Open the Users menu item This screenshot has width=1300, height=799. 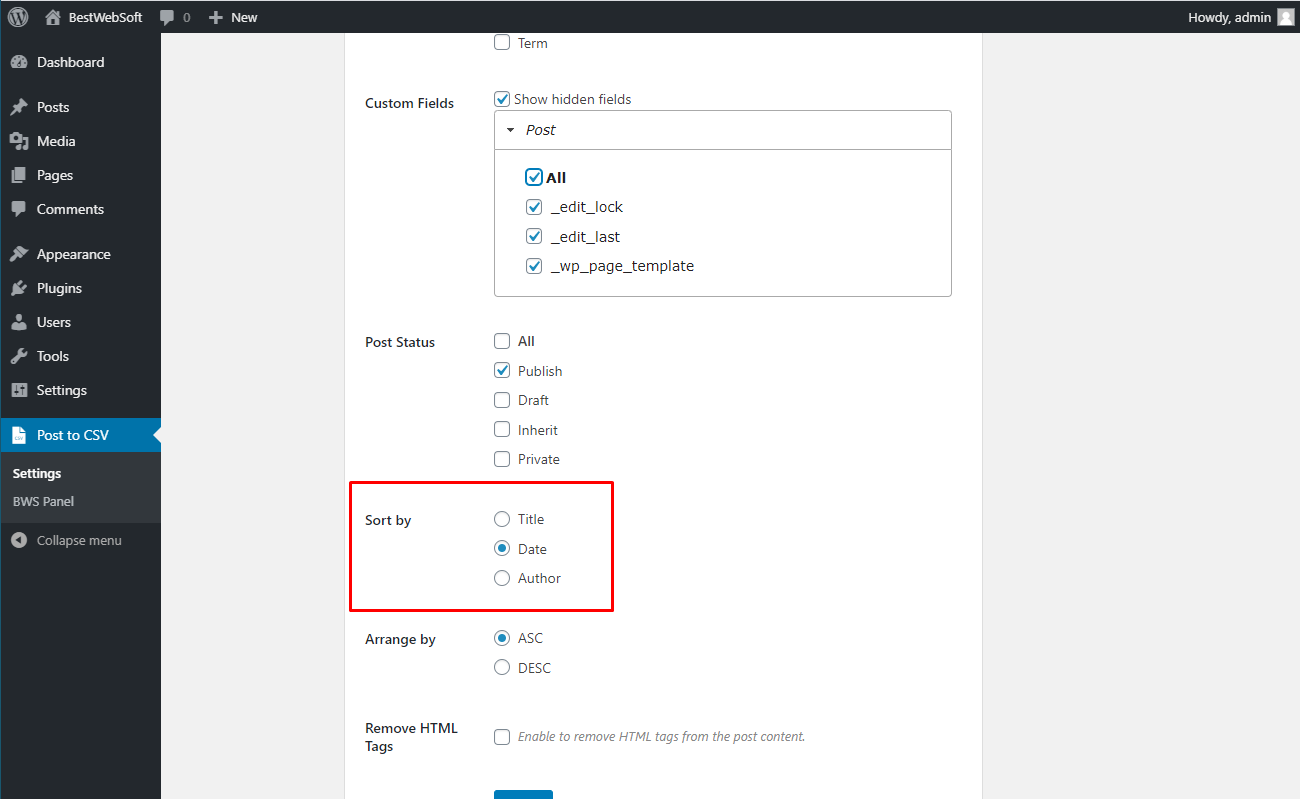[x=80, y=322]
